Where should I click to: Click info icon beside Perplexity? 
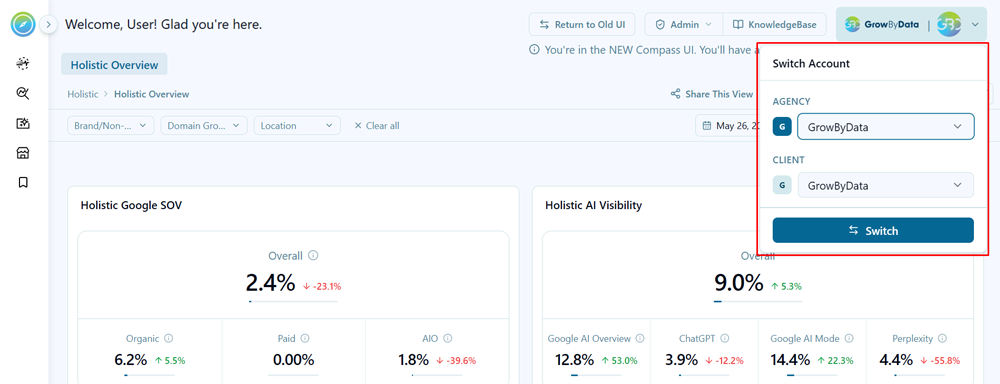(942, 338)
